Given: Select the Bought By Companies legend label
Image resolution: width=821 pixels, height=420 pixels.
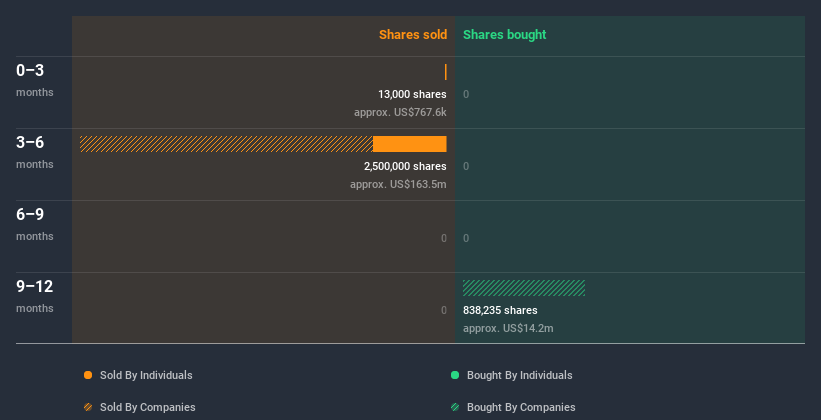Looking at the screenshot, I should coord(521,407).
